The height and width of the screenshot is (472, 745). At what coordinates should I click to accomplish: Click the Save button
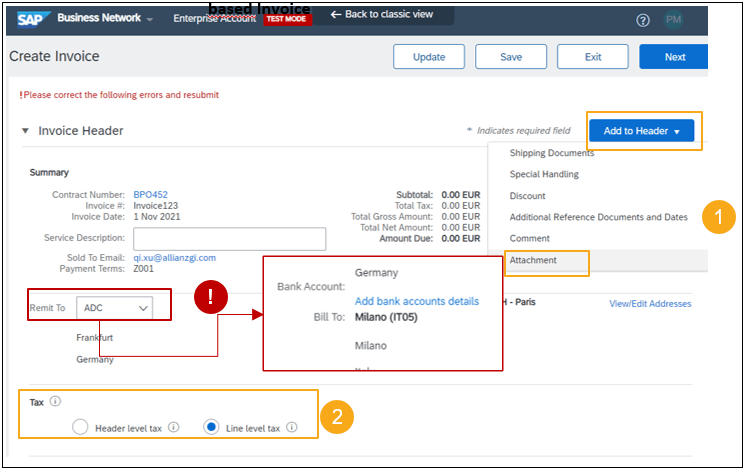pyautogui.click(x=511, y=57)
